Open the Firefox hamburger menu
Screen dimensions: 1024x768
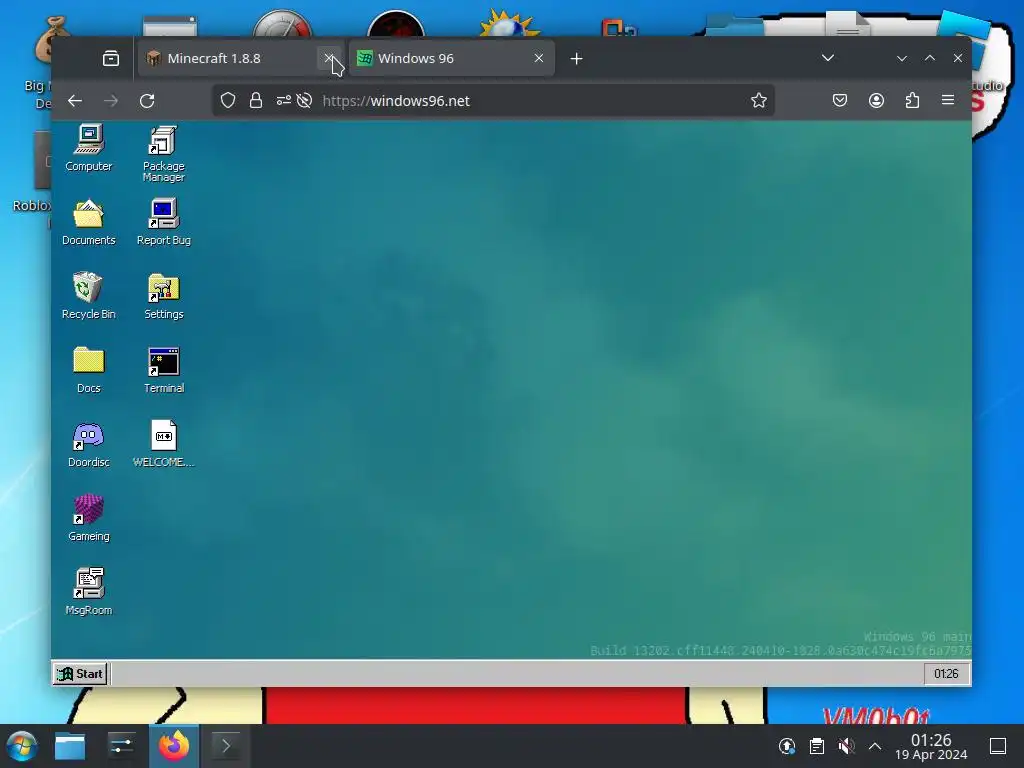click(948, 100)
